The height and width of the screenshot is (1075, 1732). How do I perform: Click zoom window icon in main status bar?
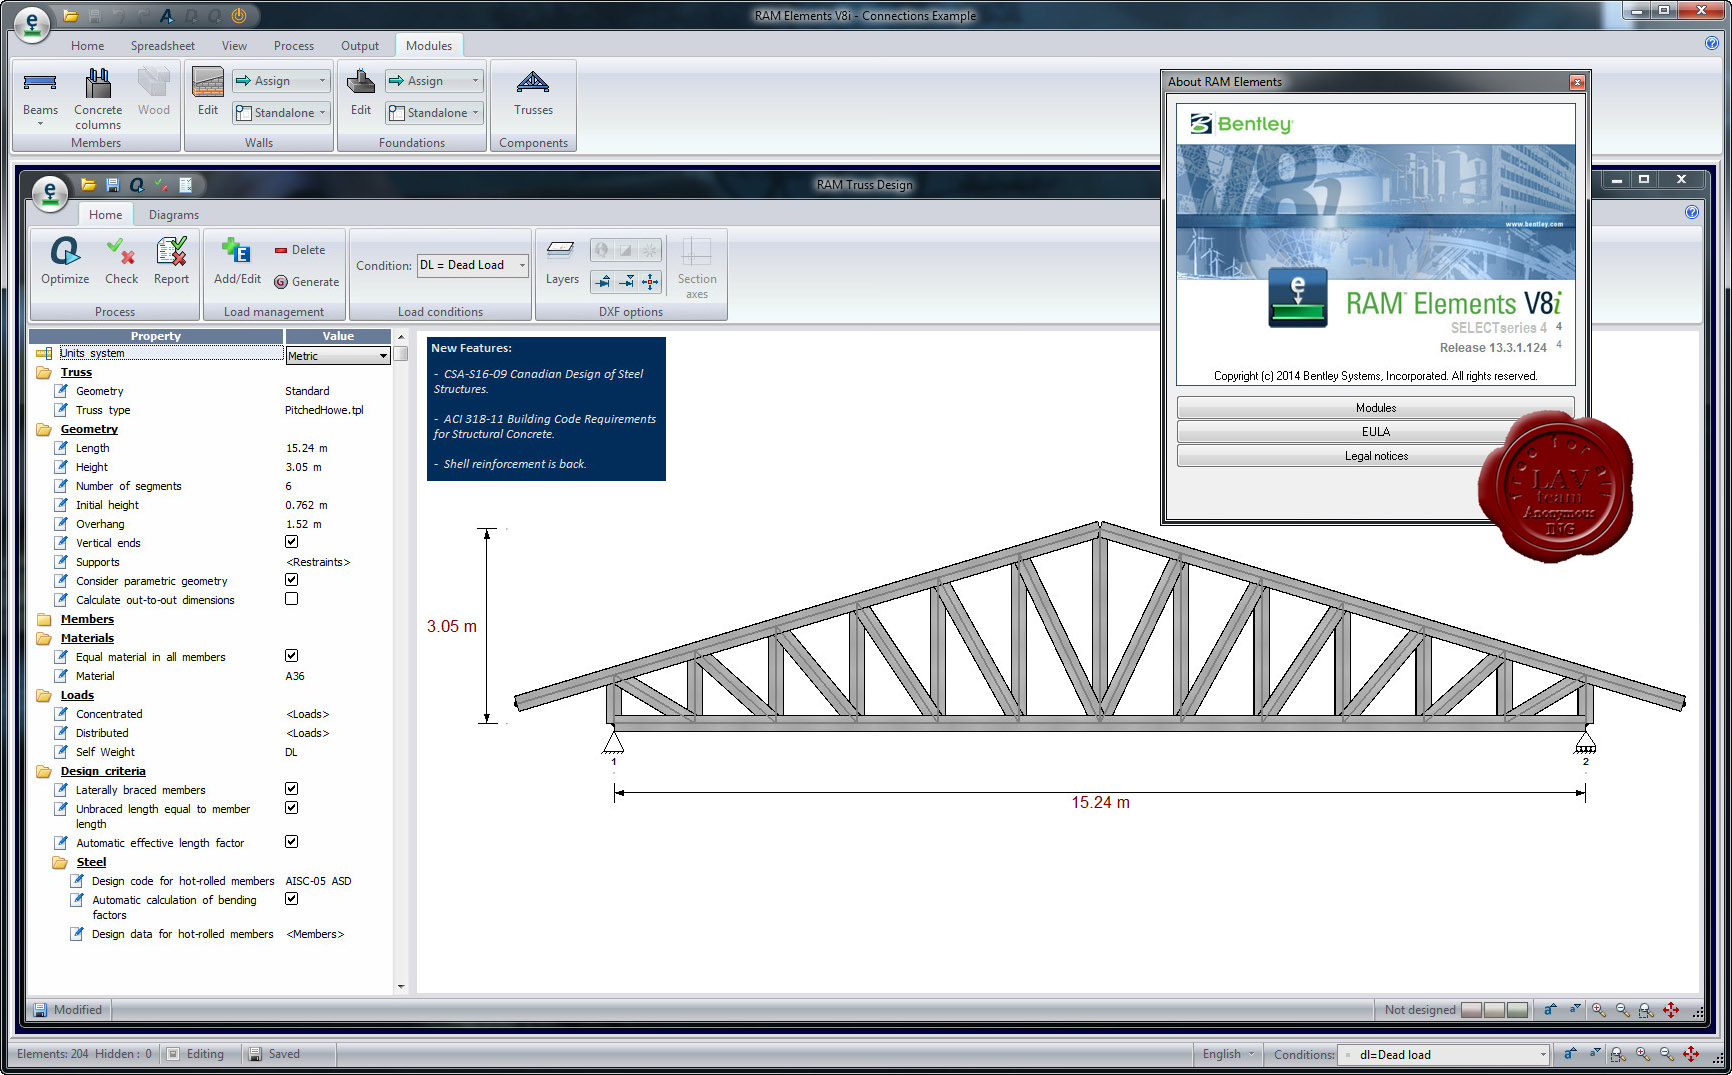pos(1619,1054)
